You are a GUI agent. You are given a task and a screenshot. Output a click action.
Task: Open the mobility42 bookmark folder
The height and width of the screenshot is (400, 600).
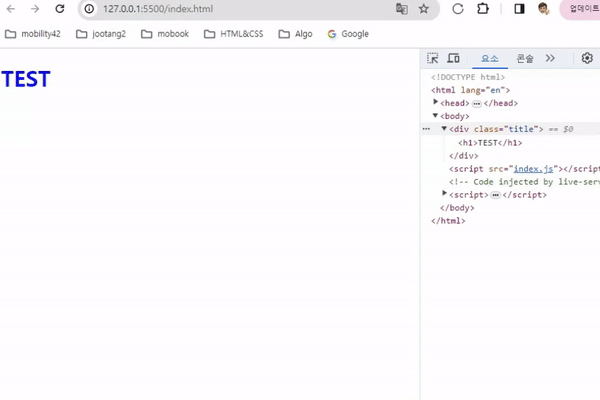pos(33,34)
